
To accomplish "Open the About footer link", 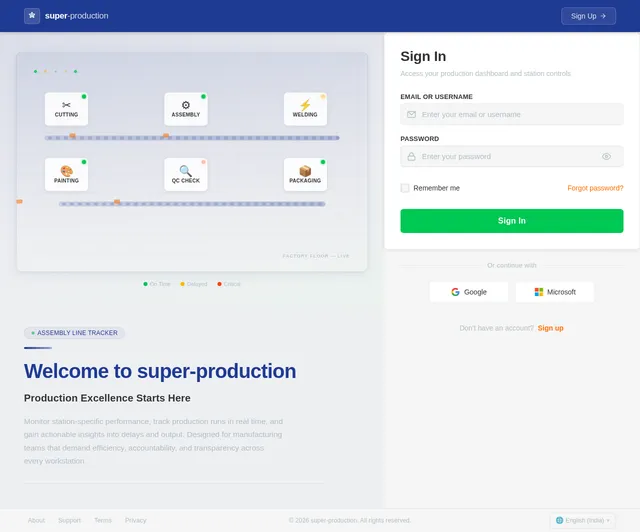I will pyautogui.click(x=36, y=520).
